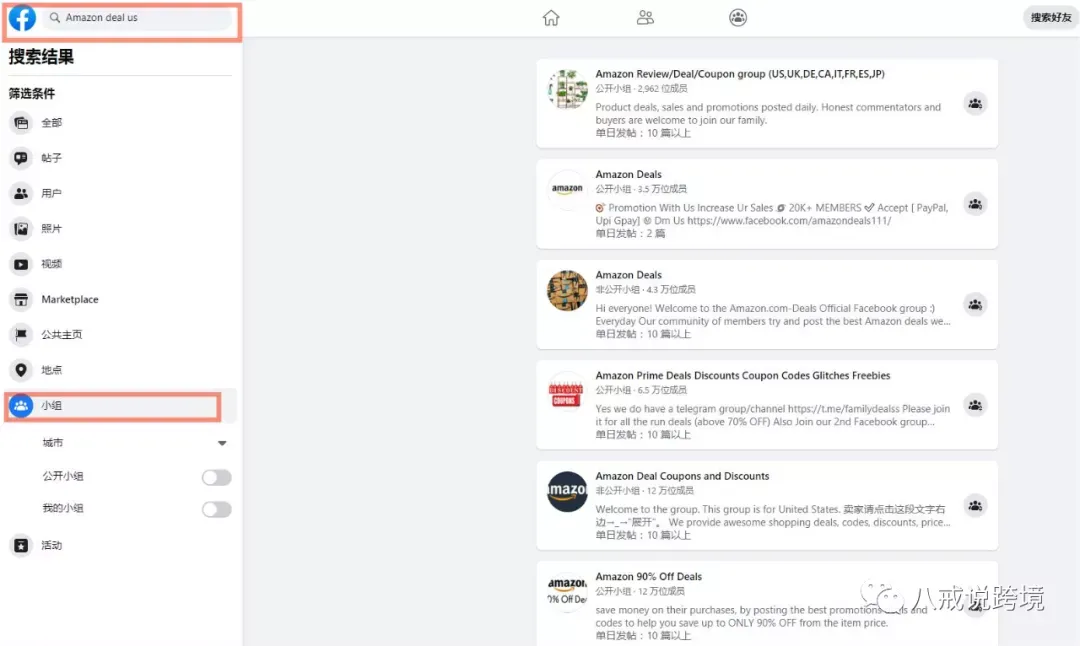Select the 地点 places pin icon
Viewport: 1080px width, 646px height.
point(21,371)
